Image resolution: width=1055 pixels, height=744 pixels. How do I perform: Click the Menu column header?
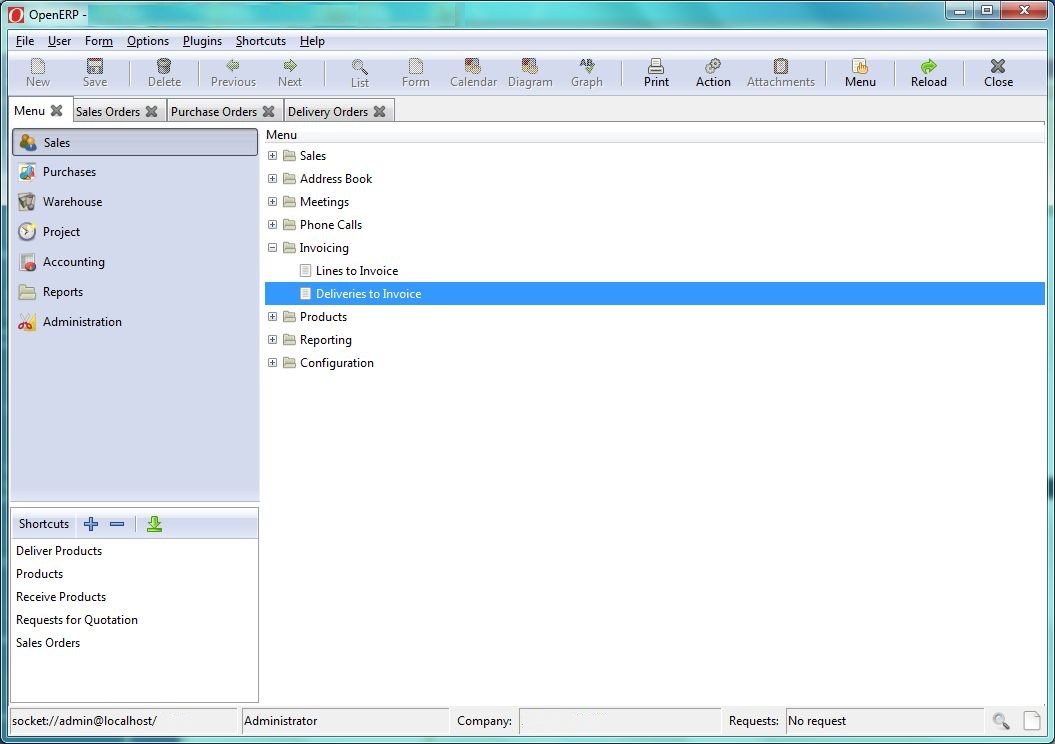pyautogui.click(x=655, y=135)
